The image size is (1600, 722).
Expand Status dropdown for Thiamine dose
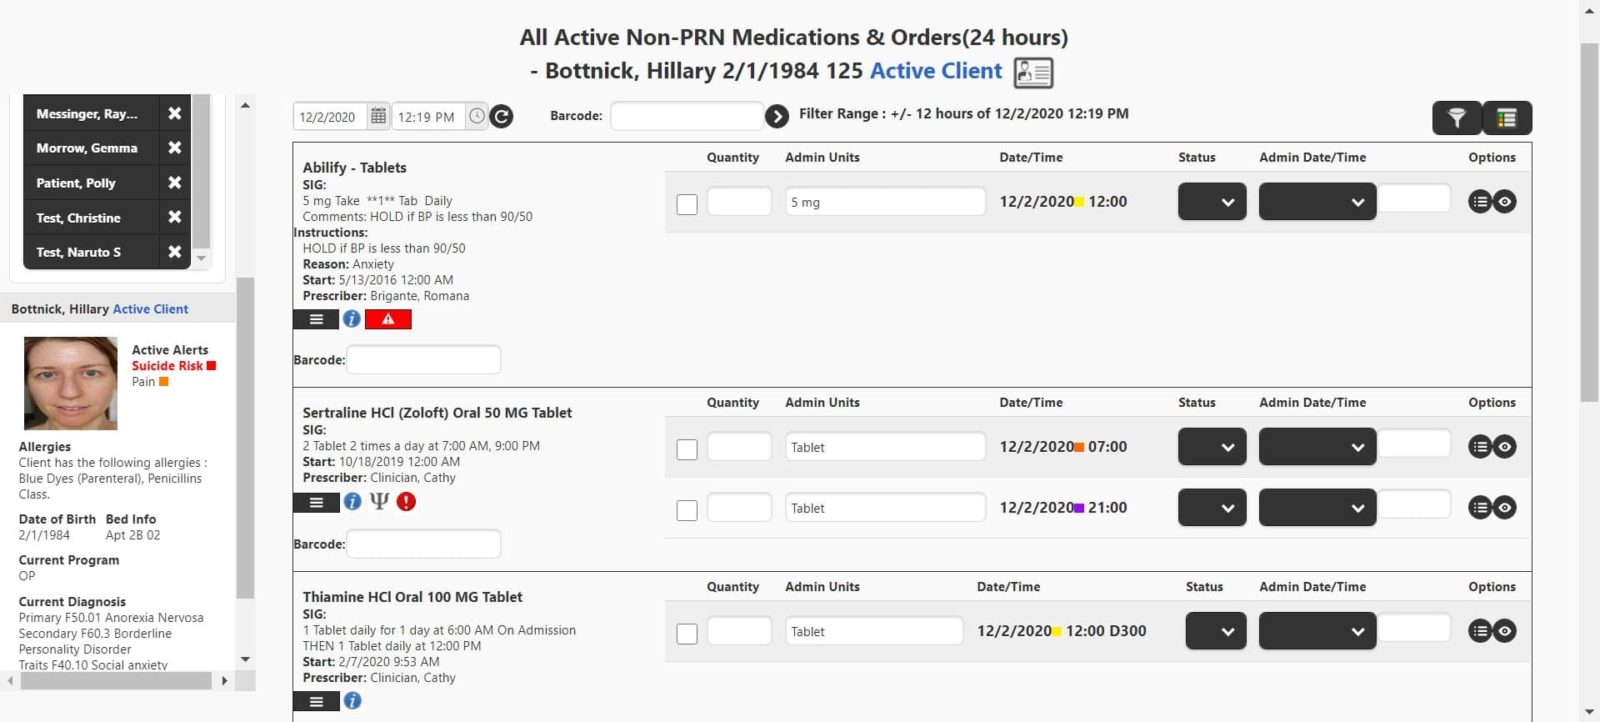click(x=1215, y=631)
